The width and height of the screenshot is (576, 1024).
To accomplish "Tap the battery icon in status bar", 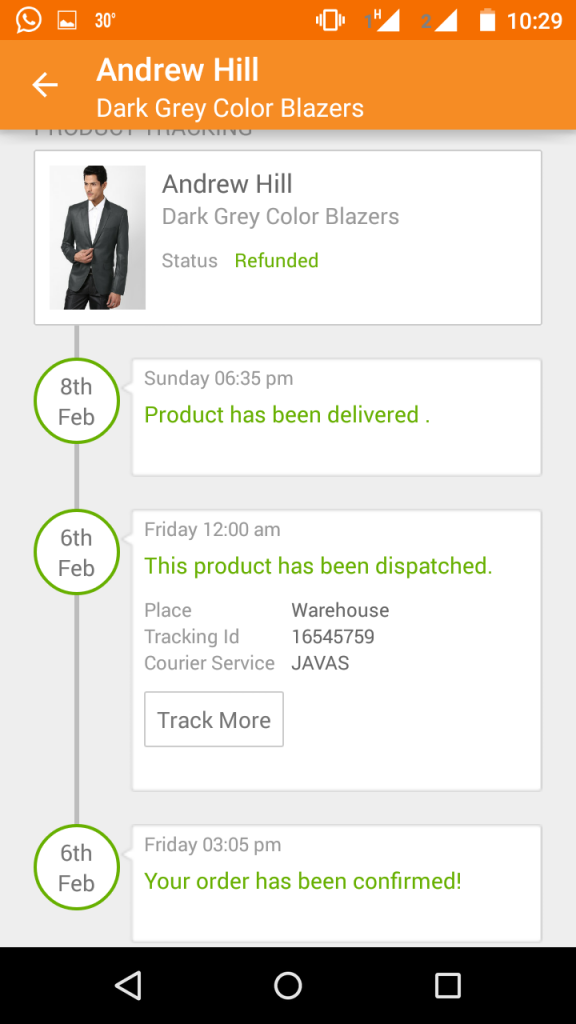I will [x=487, y=20].
